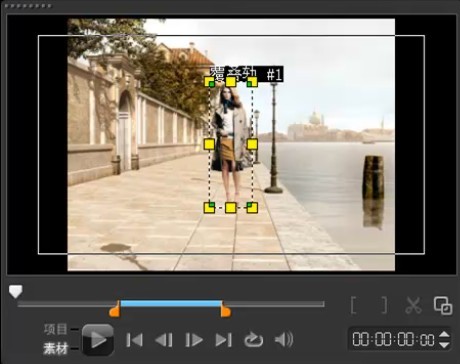Image resolution: width=460 pixels, height=364 pixels.
Task: Select the orange right trim marker
Action: point(226,310)
